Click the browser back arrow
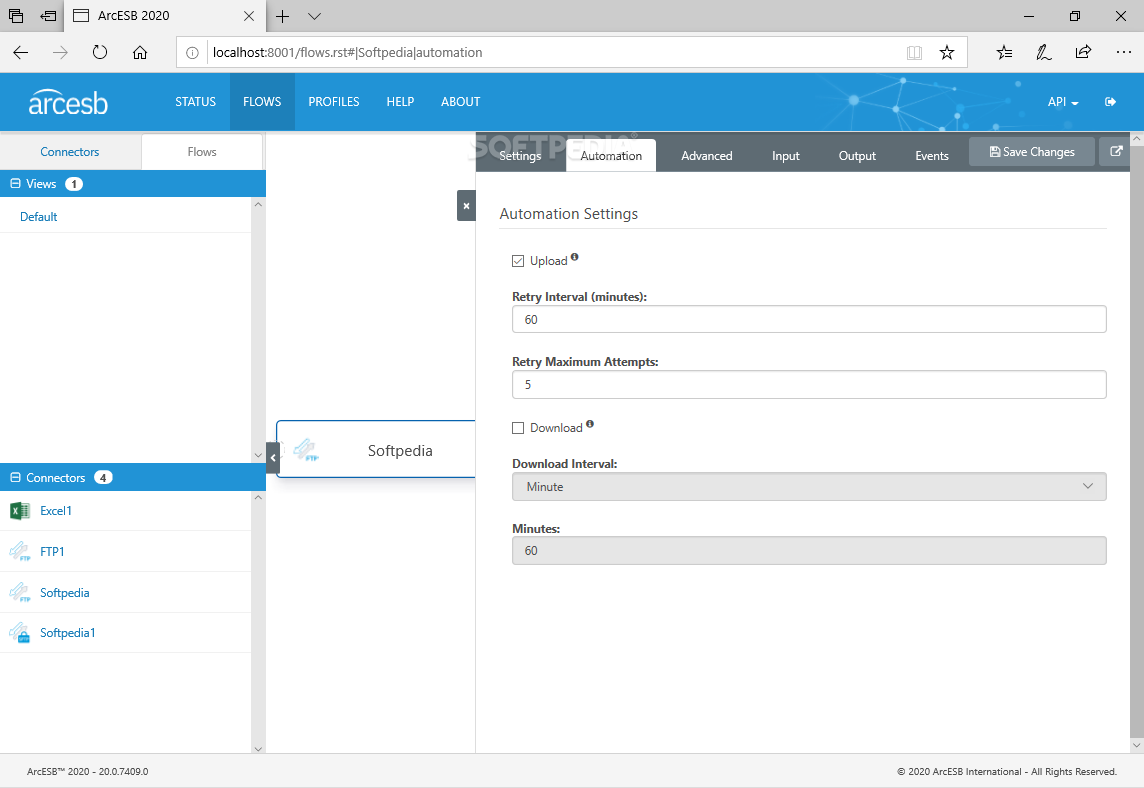Viewport: 1144px width, 788px height. [20, 53]
